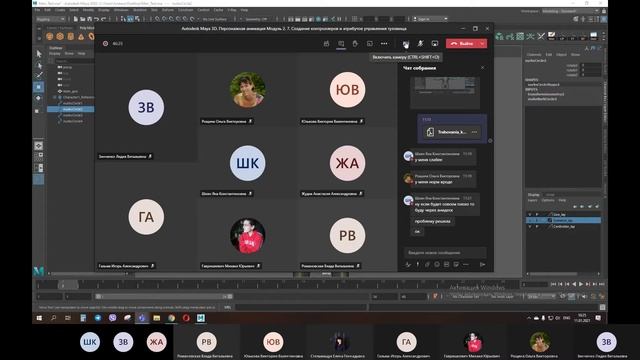Open Opera browser from the taskbar

pos(186,318)
